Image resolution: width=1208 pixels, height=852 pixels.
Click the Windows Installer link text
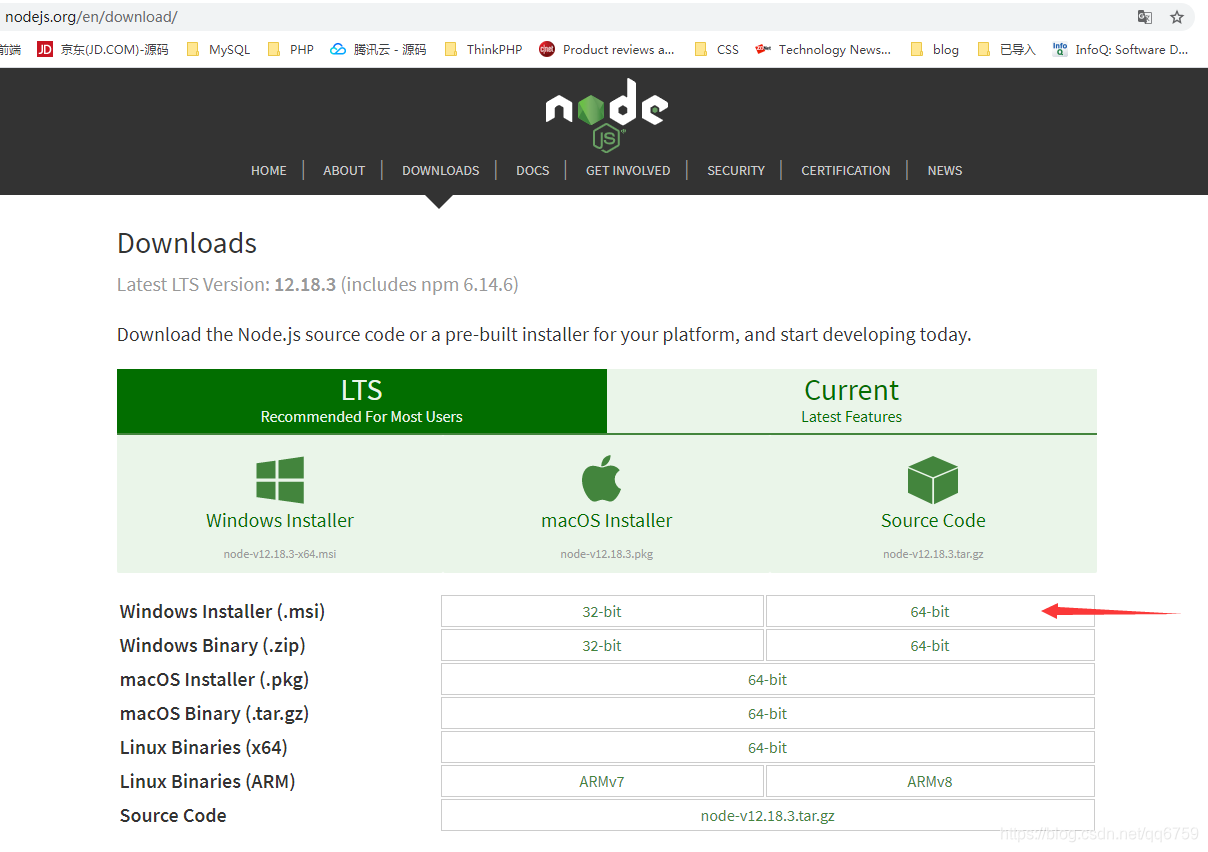coord(280,520)
